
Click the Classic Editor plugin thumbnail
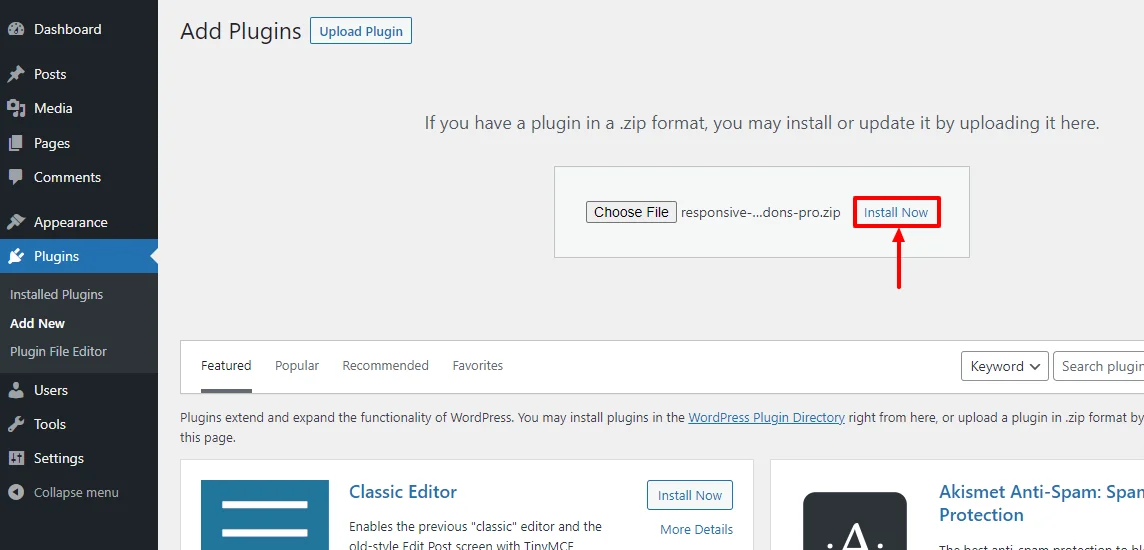click(x=265, y=514)
